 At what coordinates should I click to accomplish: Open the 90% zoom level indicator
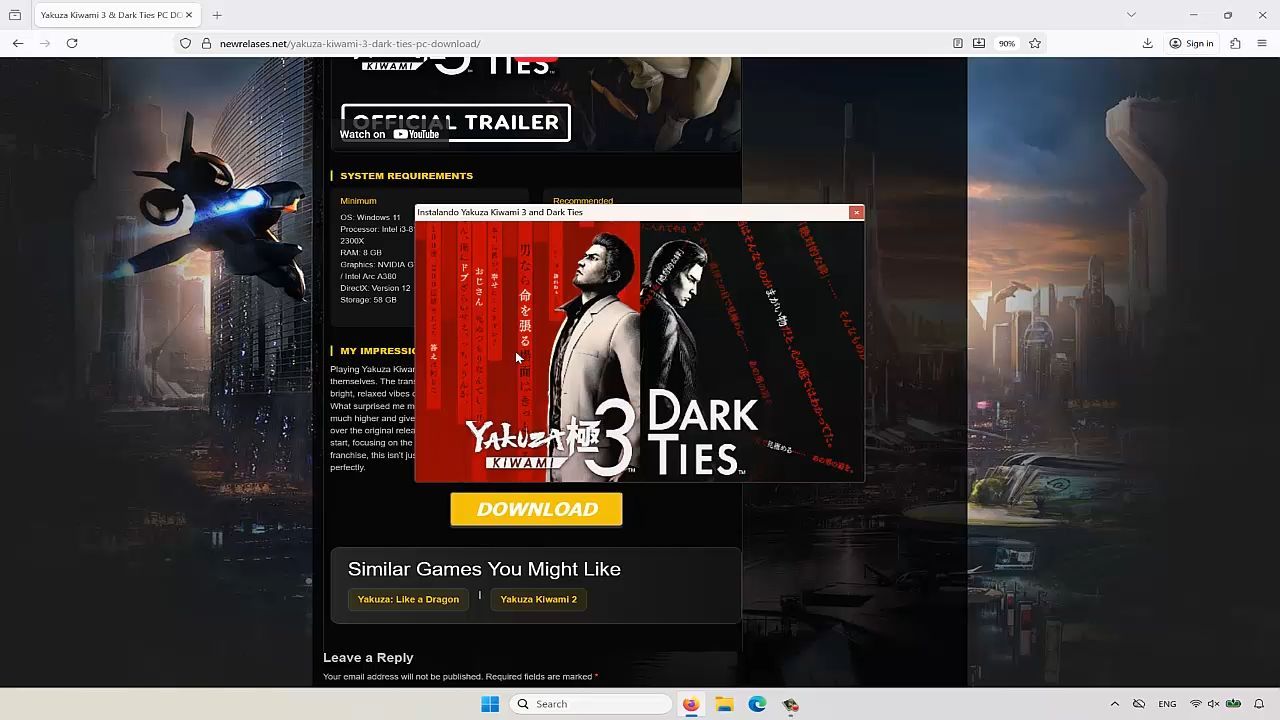point(1006,43)
